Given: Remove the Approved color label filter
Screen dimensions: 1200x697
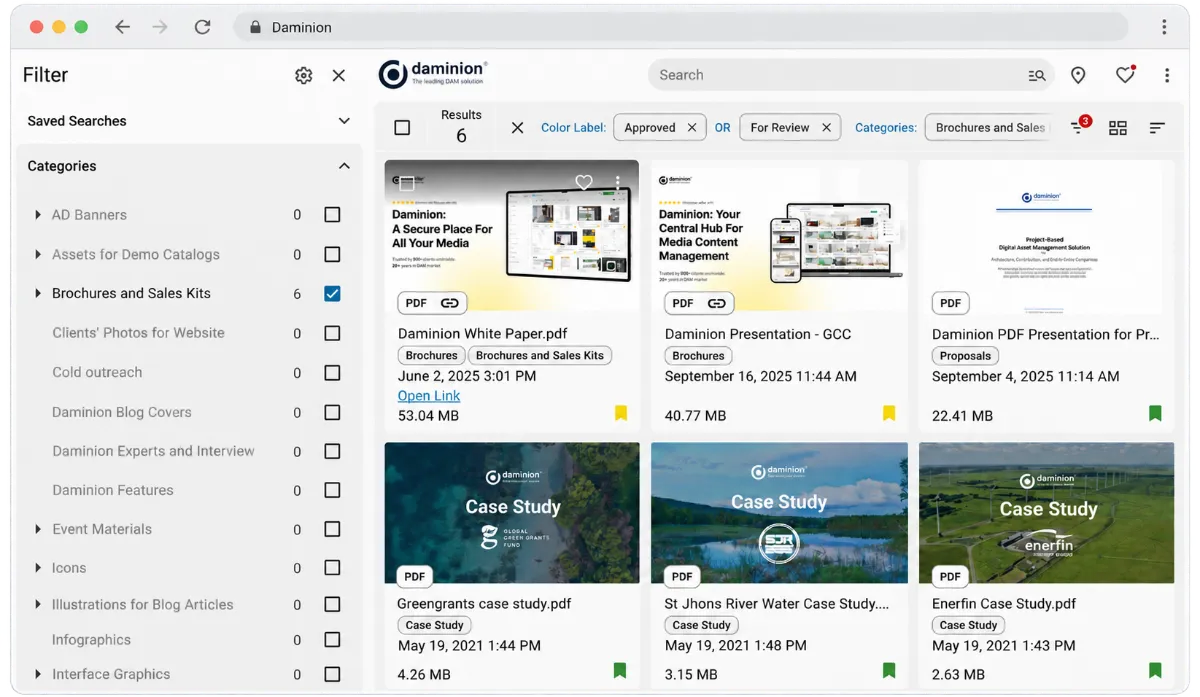Looking at the screenshot, I should point(691,128).
